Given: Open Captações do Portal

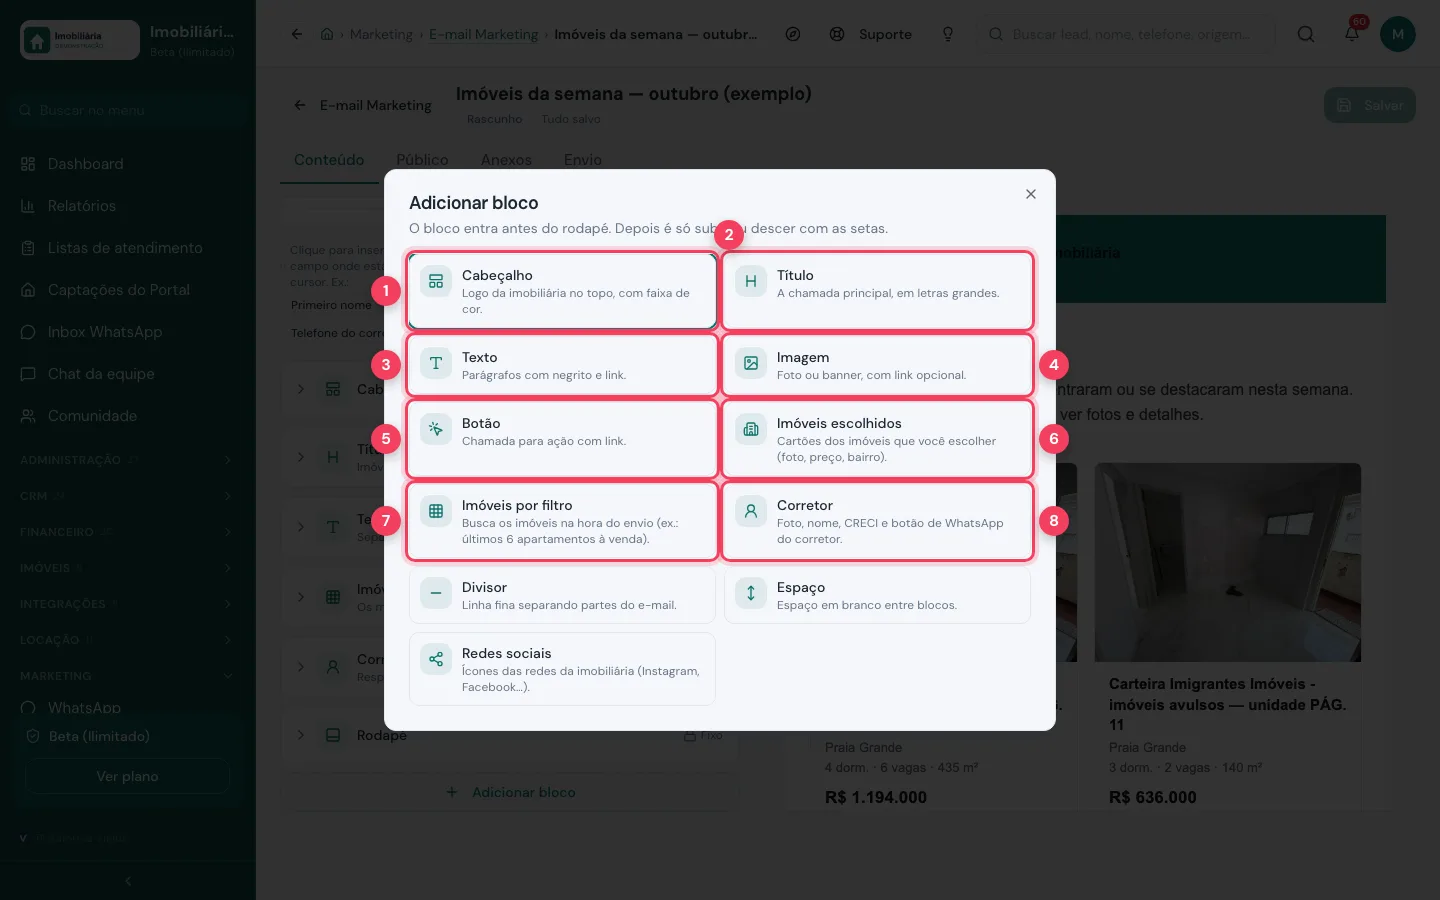Looking at the screenshot, I should coord(127,290).
